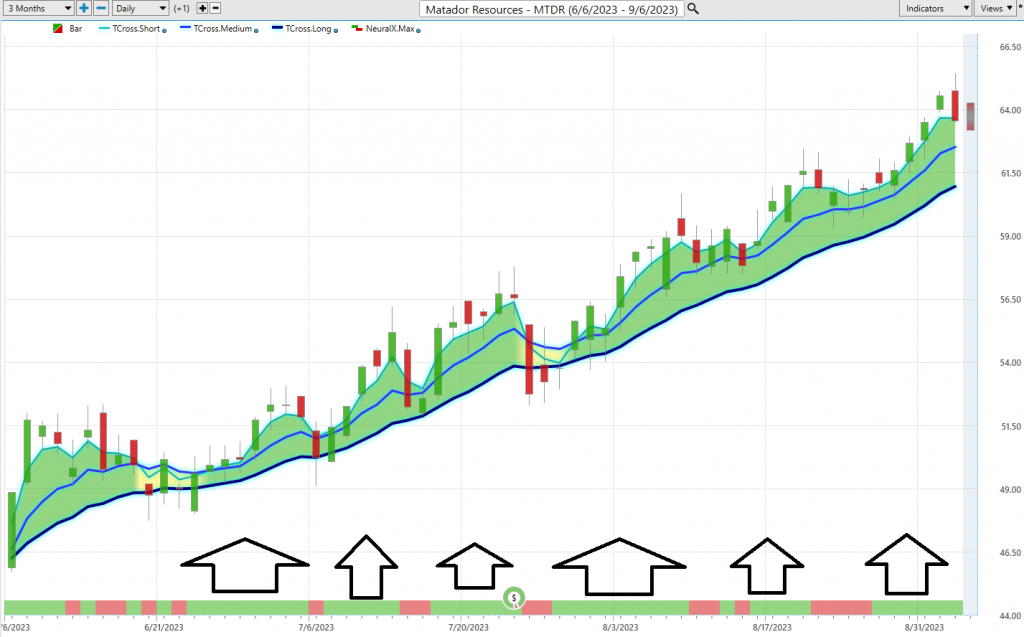This screenshot has width=1024, height=637.
Task: Click the black plus increment button
Action: click(x=202, y=8)
